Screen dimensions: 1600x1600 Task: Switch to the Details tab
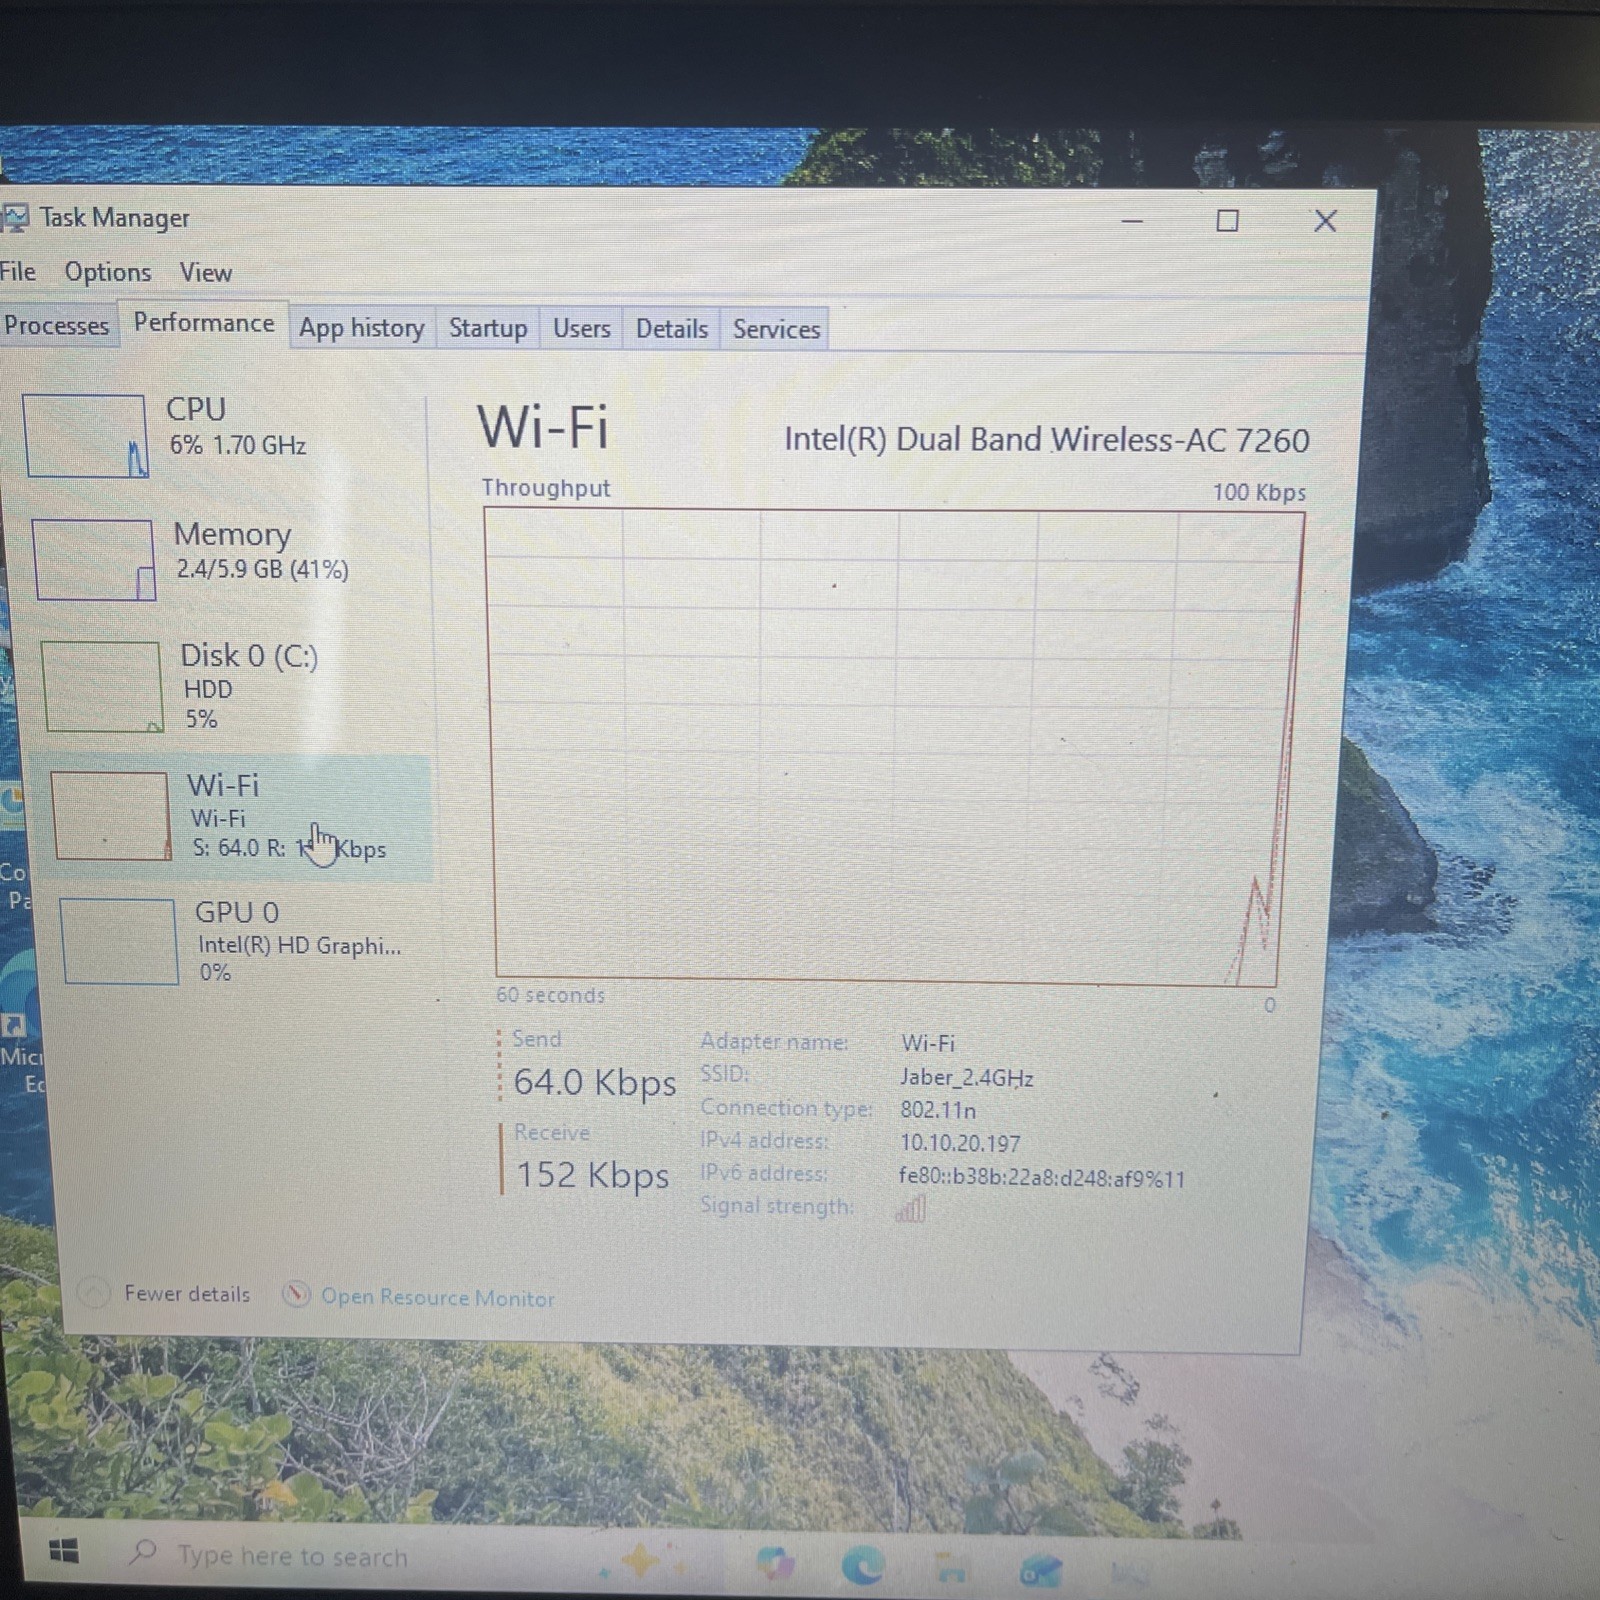pos(672,329)
